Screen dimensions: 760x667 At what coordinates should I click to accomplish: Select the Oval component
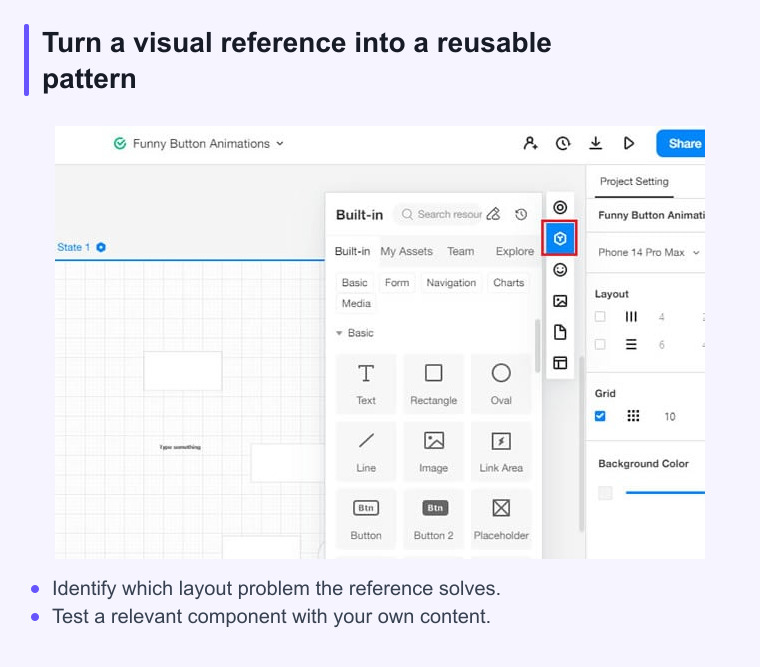click(501, 384)
